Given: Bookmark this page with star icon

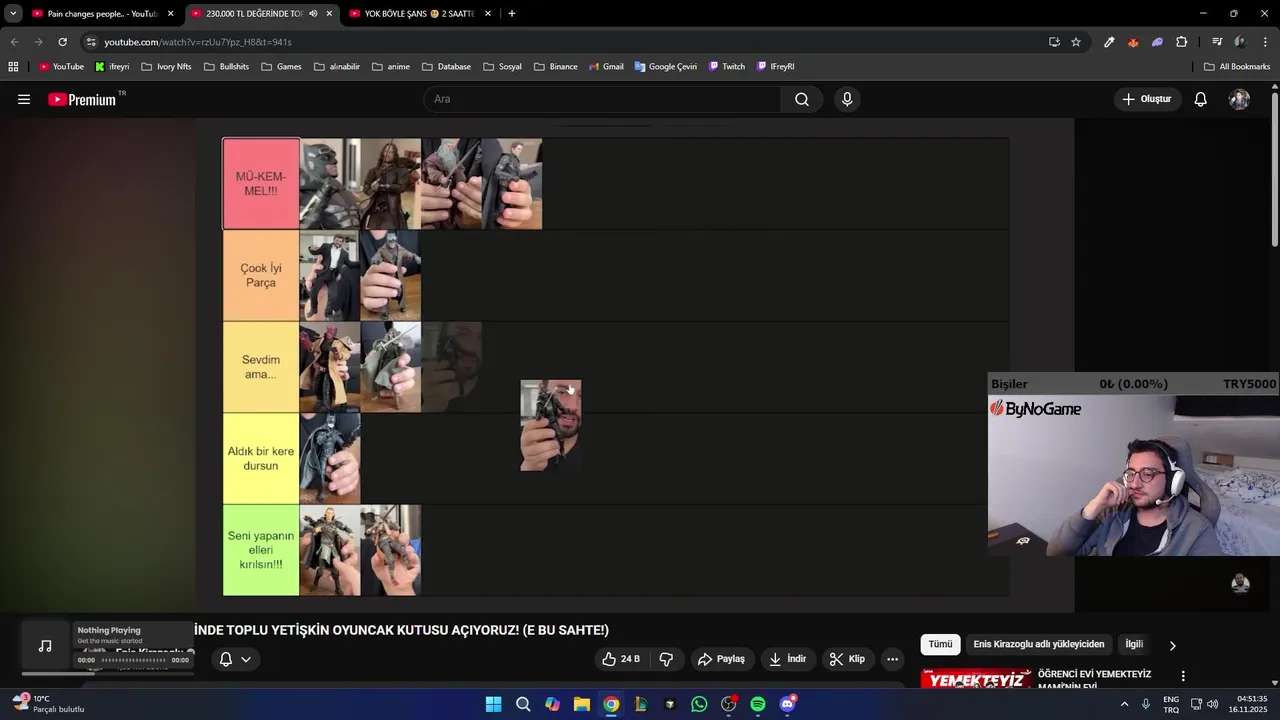Looking at the screenshot, I should point(1076,42).
